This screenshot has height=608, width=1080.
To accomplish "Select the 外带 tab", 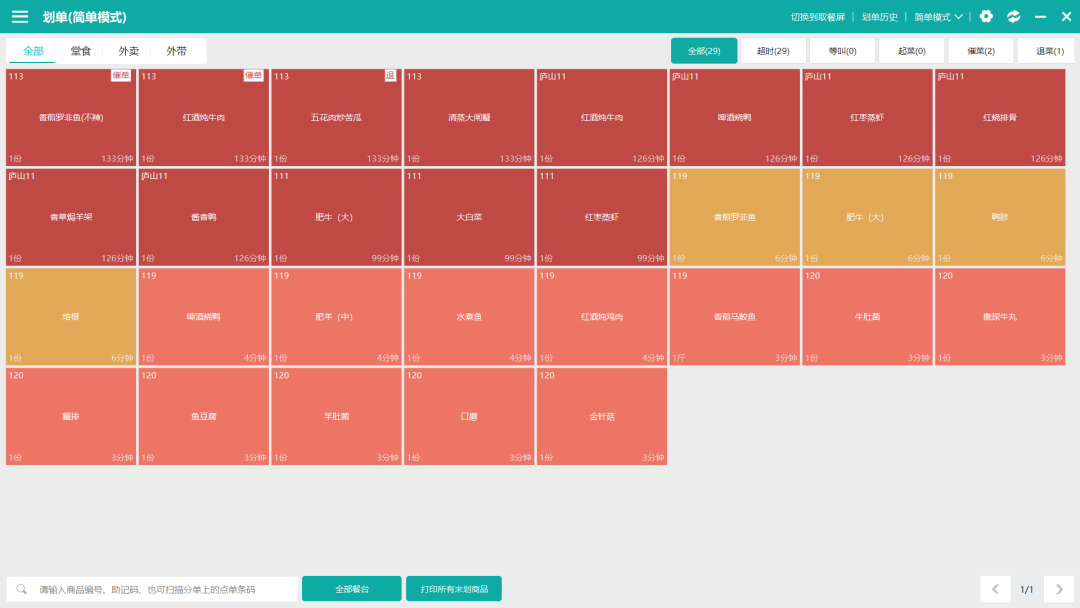I will click(x=177, y=51).
